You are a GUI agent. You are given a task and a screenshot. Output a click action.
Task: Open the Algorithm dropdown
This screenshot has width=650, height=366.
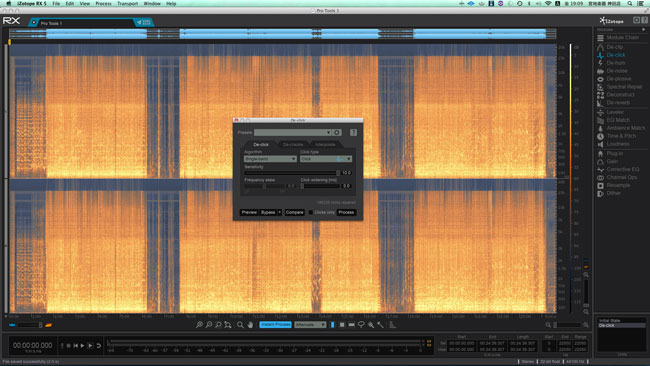[x=270, y=159]
